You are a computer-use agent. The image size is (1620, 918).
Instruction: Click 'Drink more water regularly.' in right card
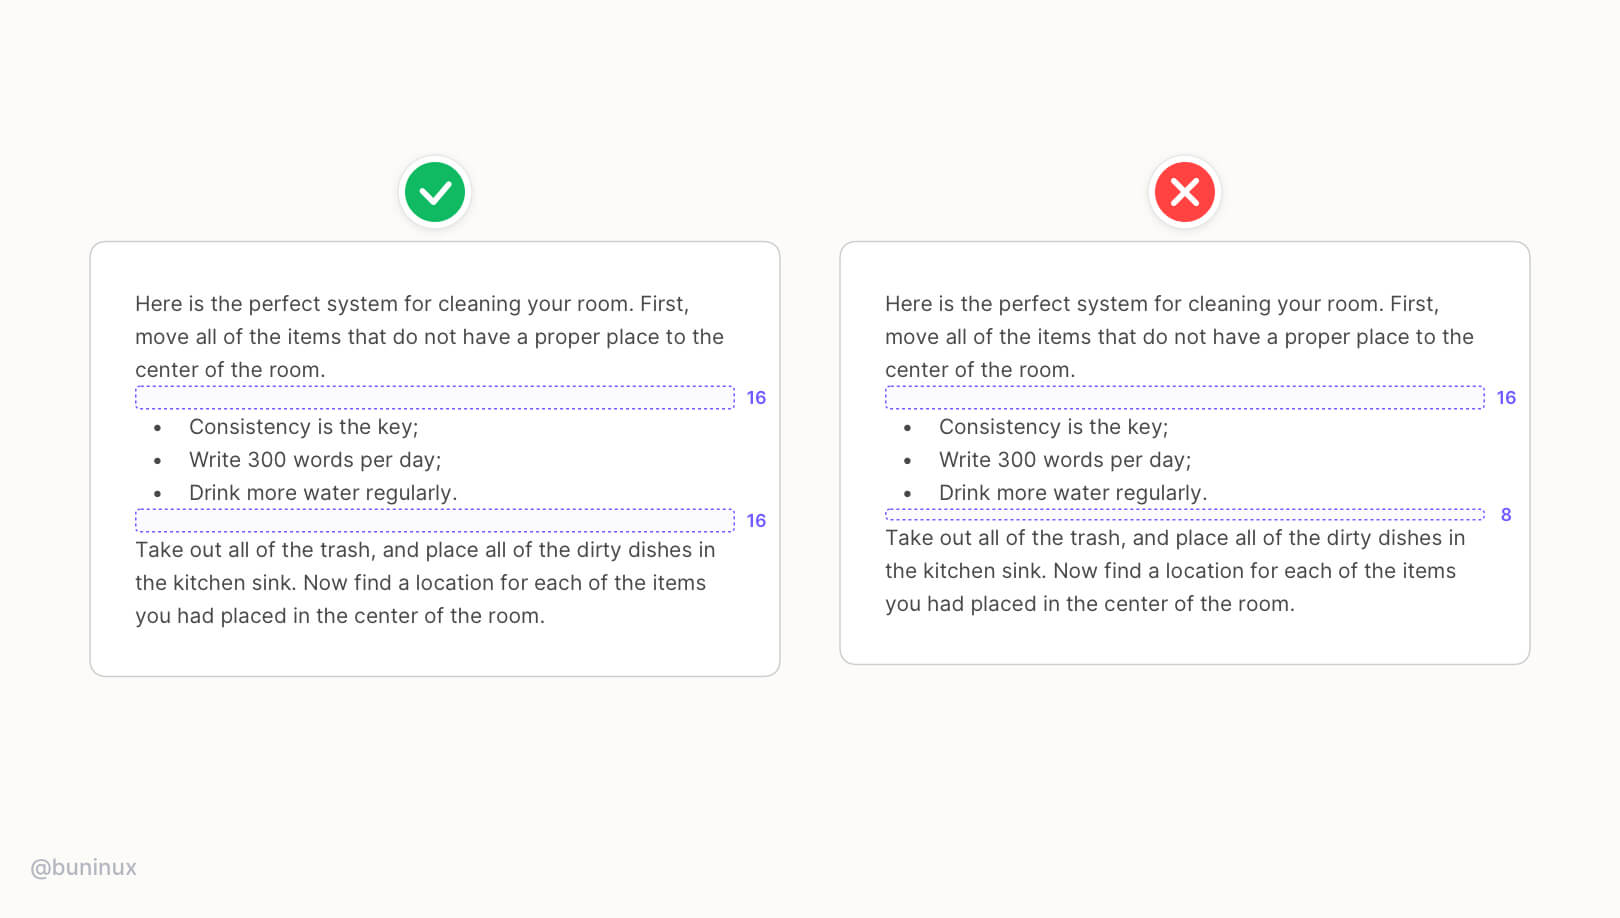pos(1073,493)
